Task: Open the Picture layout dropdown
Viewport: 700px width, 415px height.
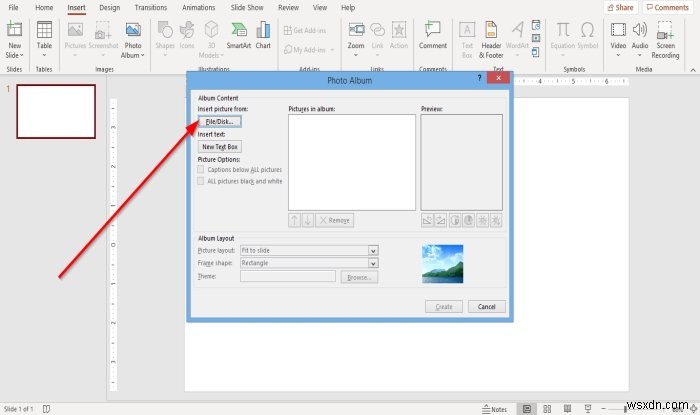Action: tap(373, 251)
